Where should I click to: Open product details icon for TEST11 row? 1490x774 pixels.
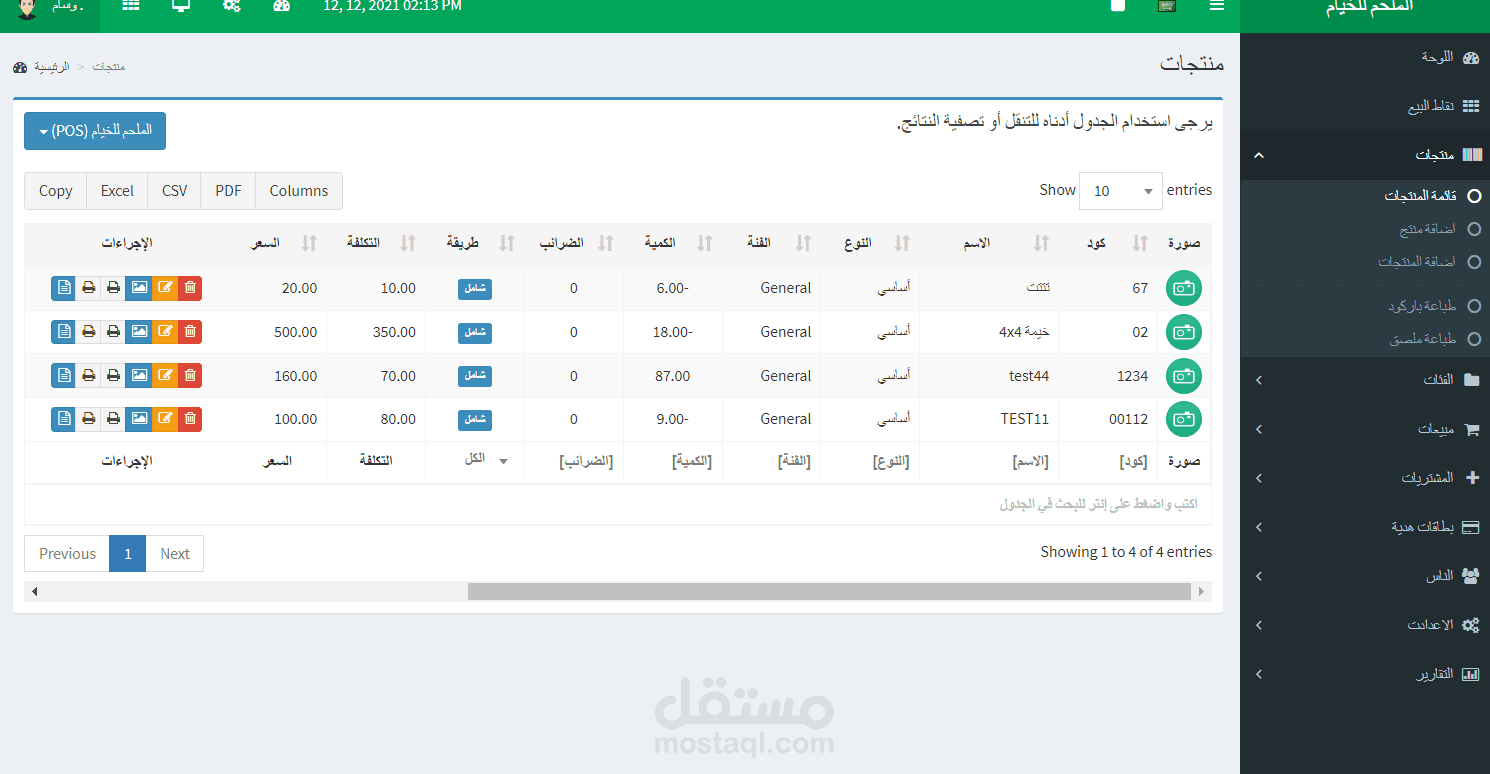point(64,420)
